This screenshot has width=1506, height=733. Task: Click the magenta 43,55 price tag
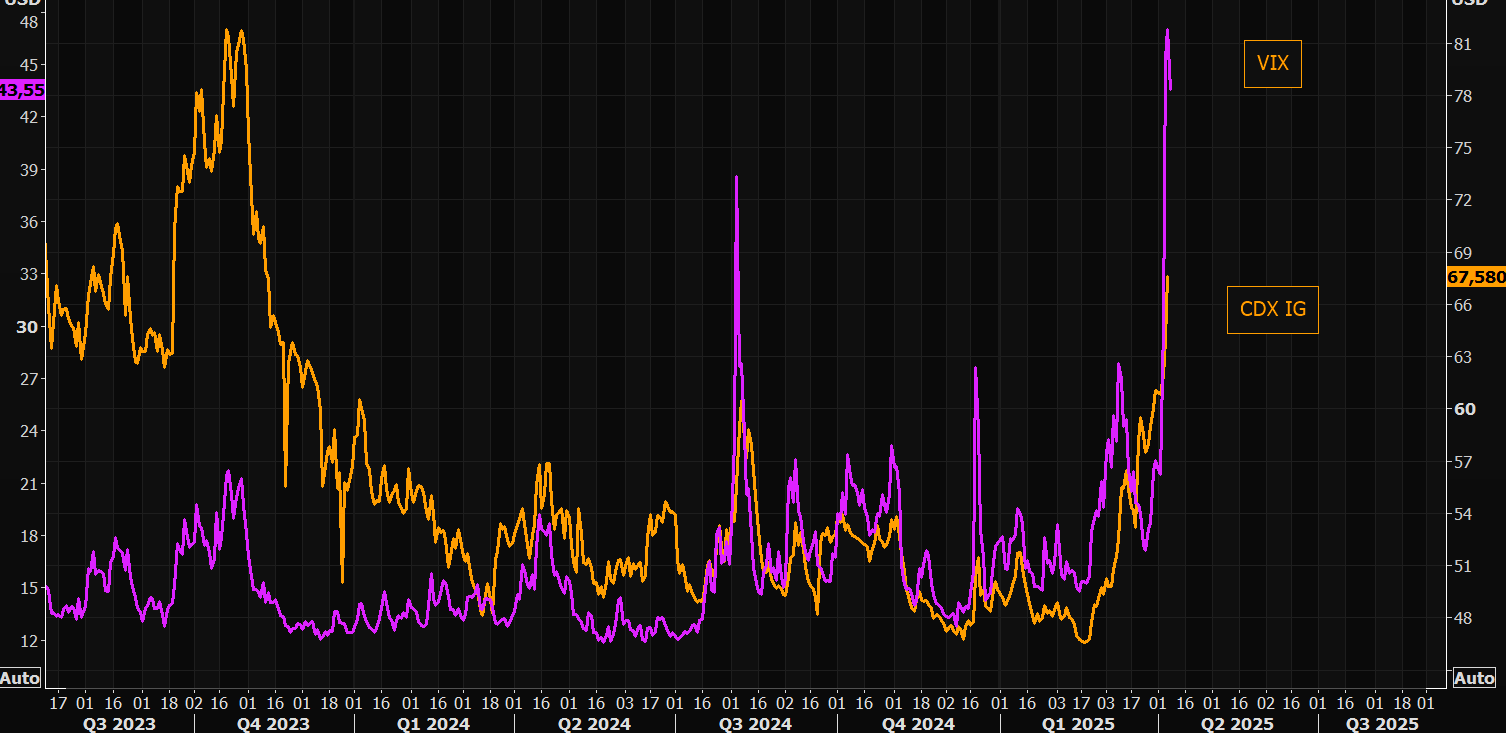(22, 90)
